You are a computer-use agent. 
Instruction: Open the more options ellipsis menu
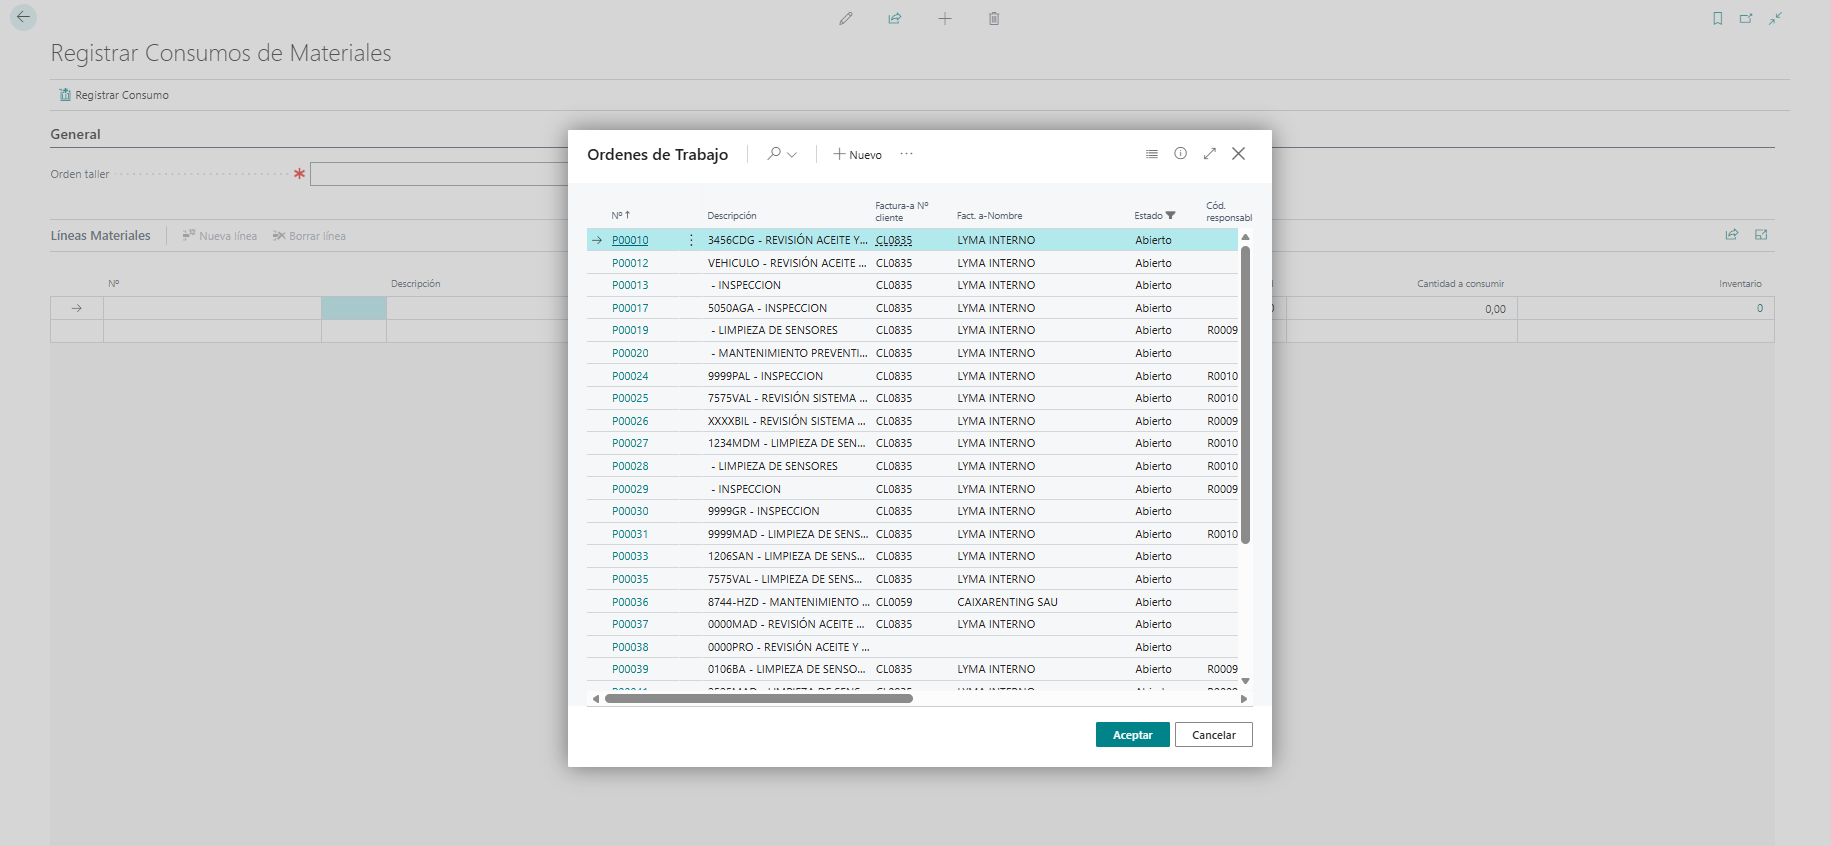point(906,154)
